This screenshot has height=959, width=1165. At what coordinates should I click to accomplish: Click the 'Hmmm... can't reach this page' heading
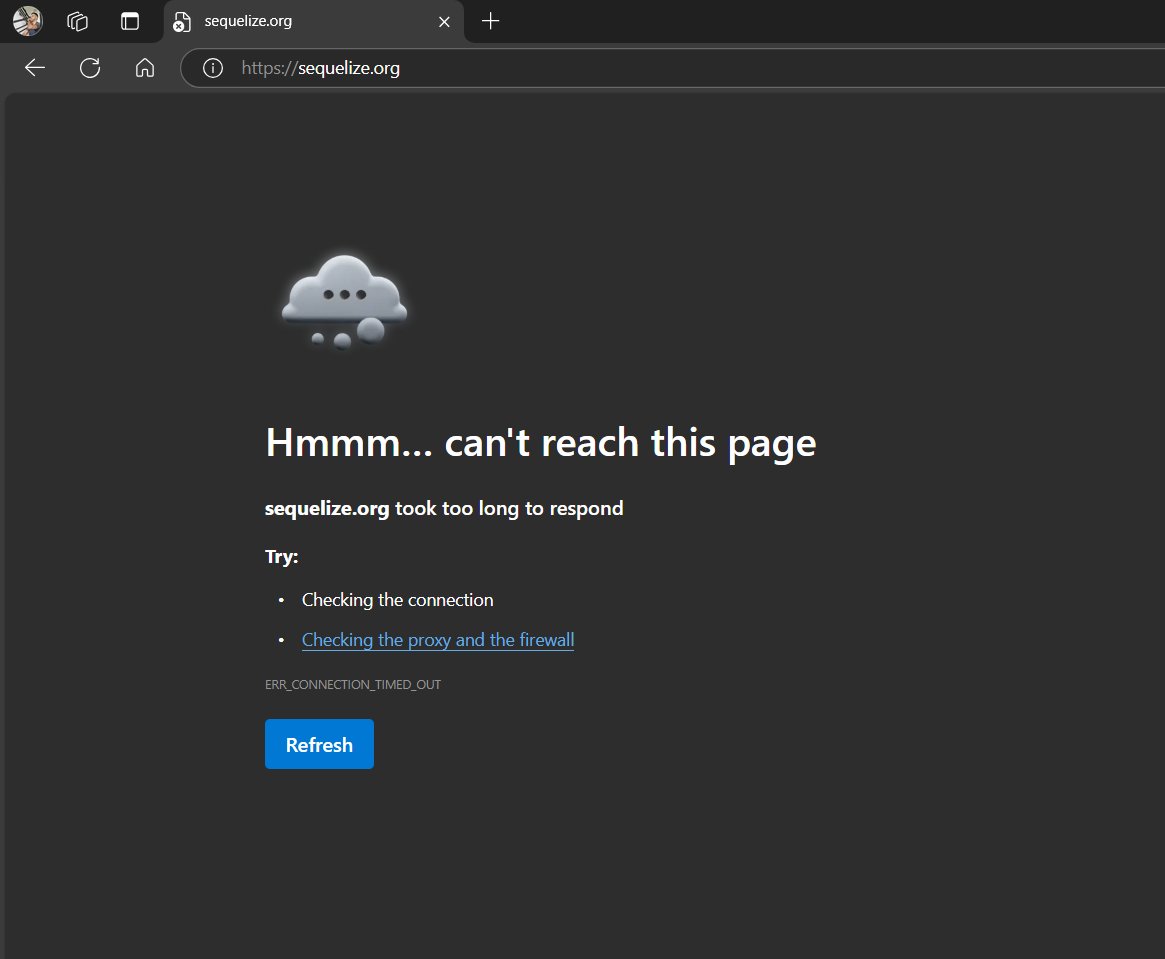(541, 443)
